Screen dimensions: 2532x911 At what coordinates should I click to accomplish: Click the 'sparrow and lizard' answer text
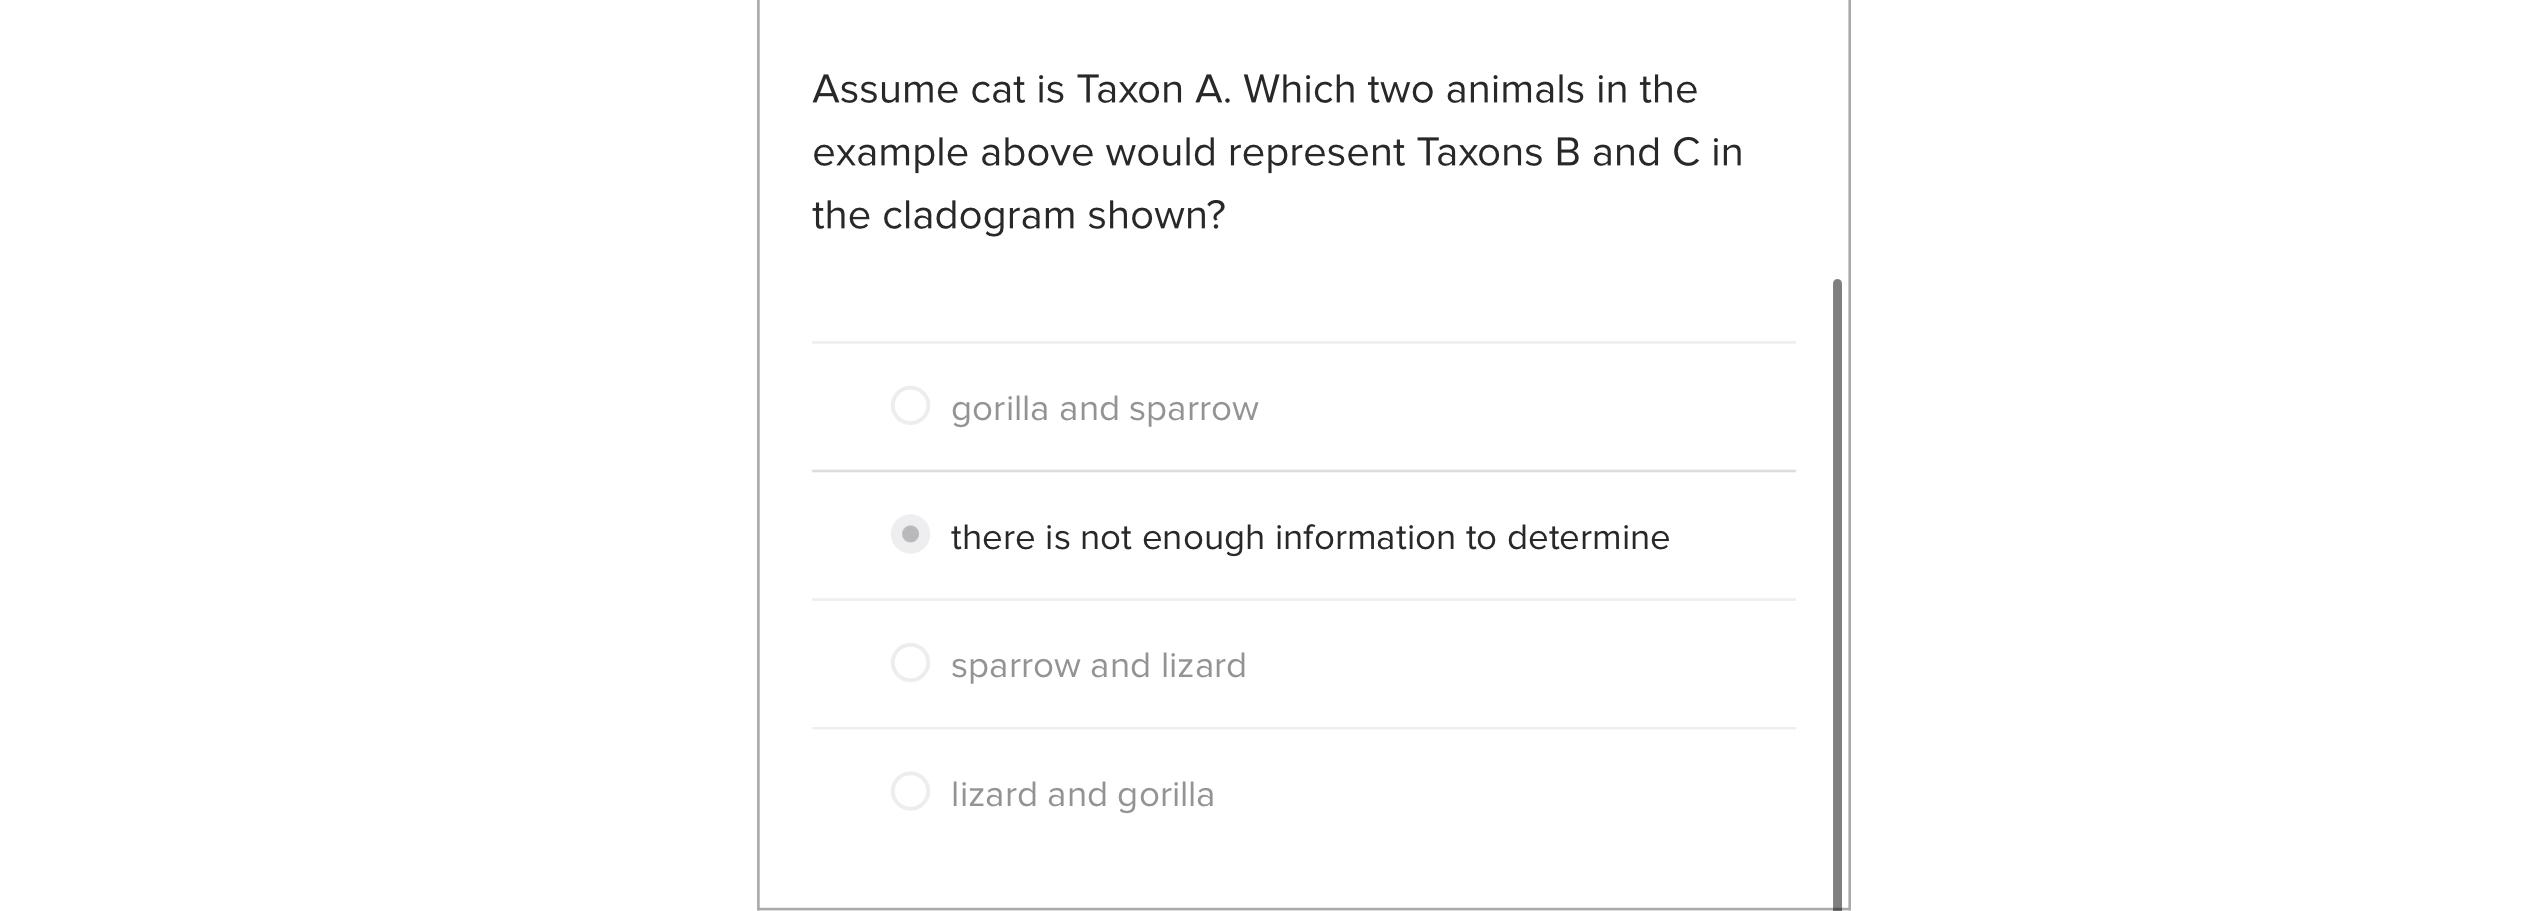pyautogui.click(x=1098, y=663)
